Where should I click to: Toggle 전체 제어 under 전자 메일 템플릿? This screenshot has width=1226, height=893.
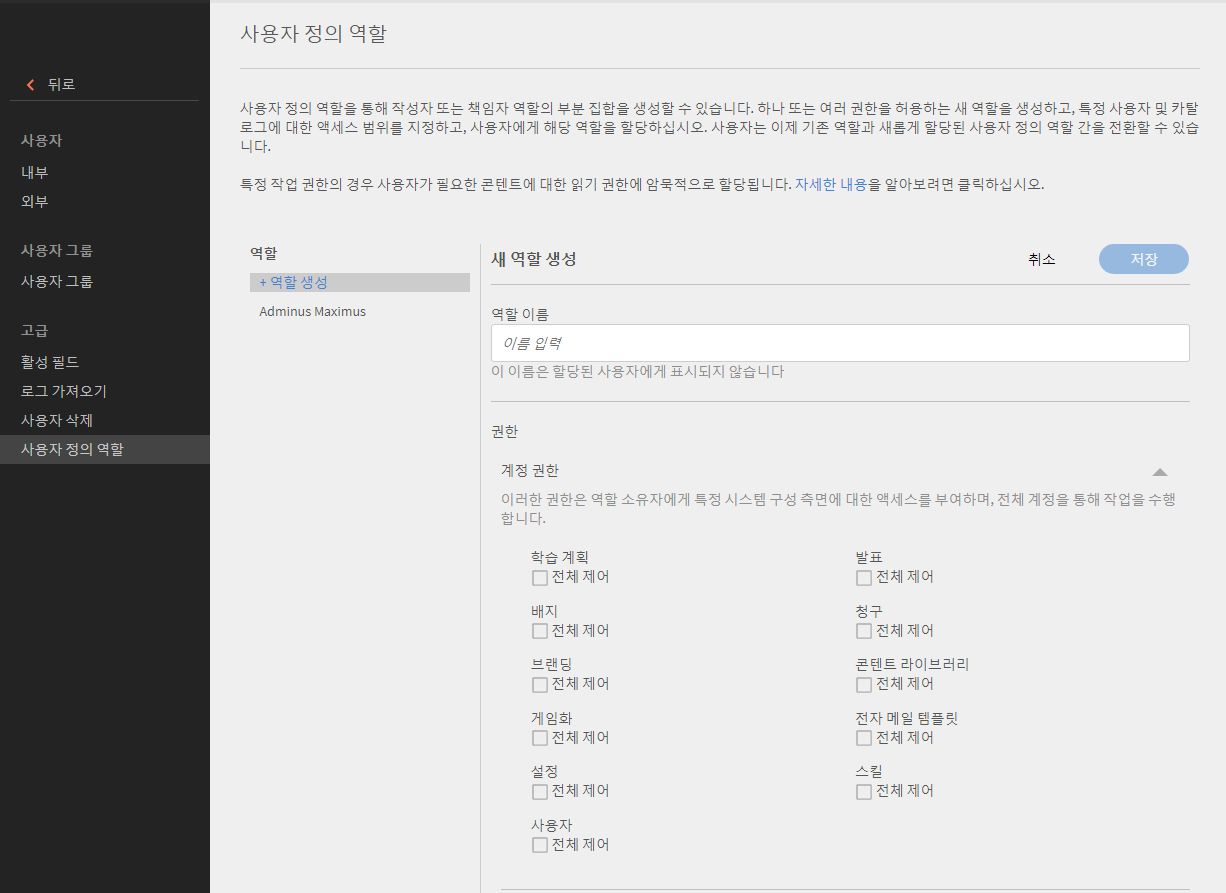pos(864,738)
